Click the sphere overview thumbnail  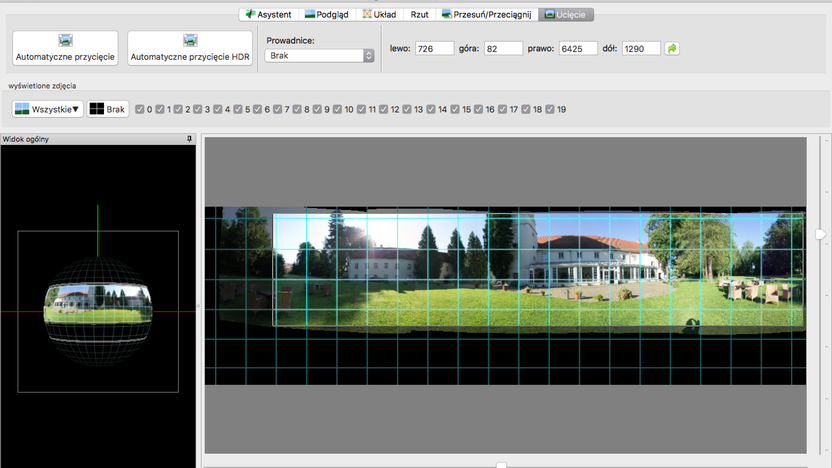98,311
